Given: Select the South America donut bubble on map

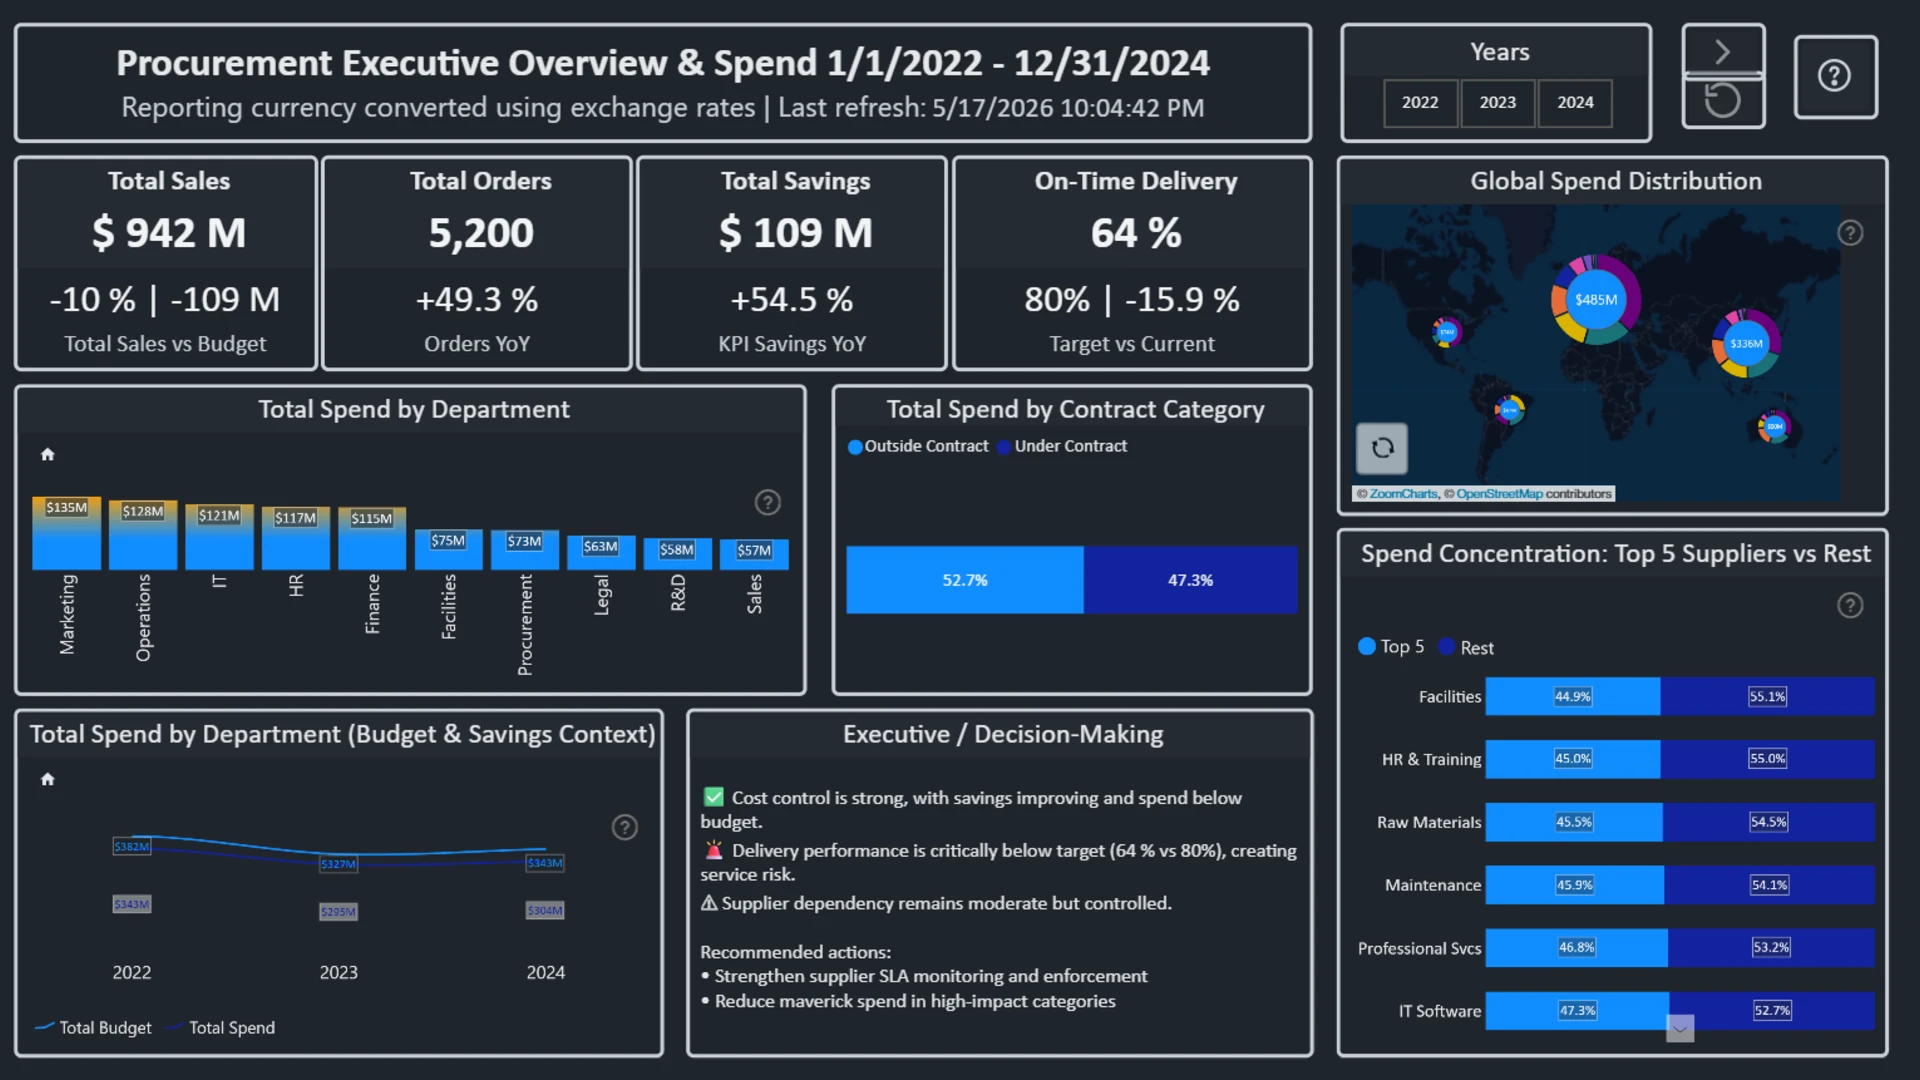Looking at the screenshot, I should (1509, 409).
